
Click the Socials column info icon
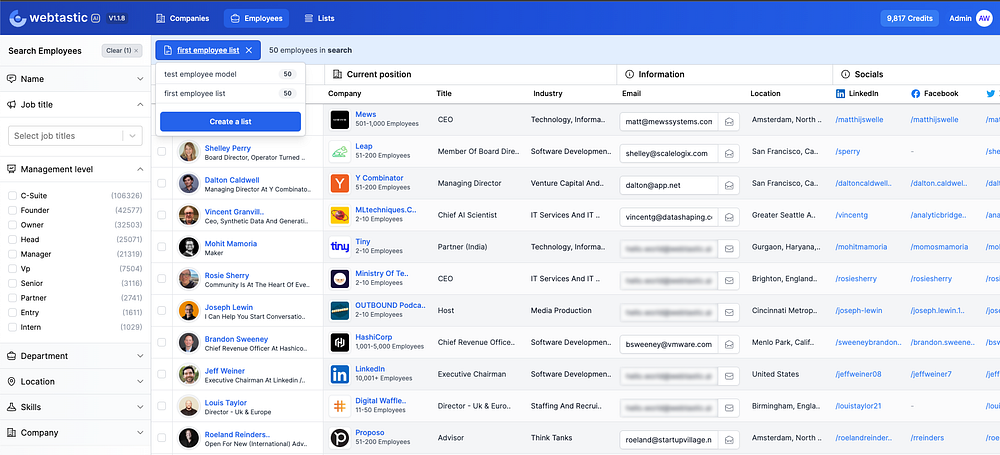click(846, 74)
